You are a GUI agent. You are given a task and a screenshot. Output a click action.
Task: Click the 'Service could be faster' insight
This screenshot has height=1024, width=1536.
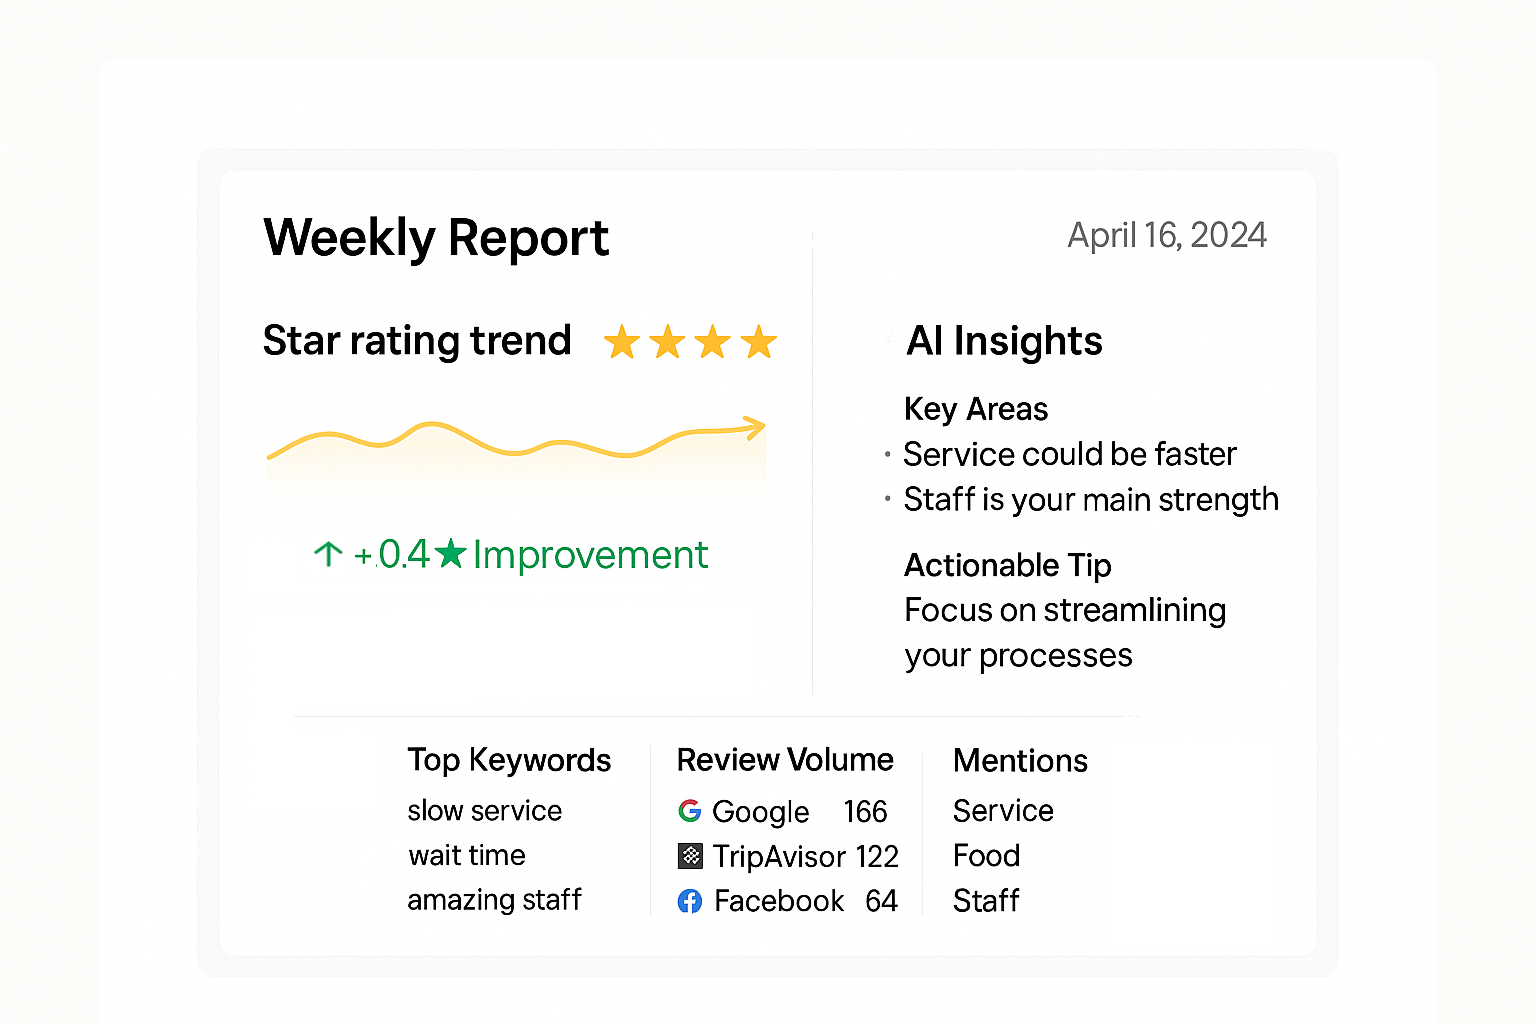coord(1070,454)
